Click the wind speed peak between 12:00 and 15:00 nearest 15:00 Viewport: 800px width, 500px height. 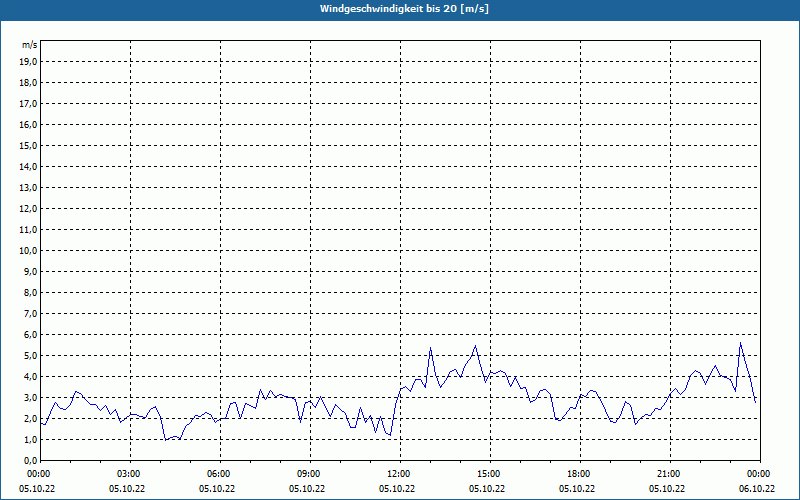click(x=476, y=346)
